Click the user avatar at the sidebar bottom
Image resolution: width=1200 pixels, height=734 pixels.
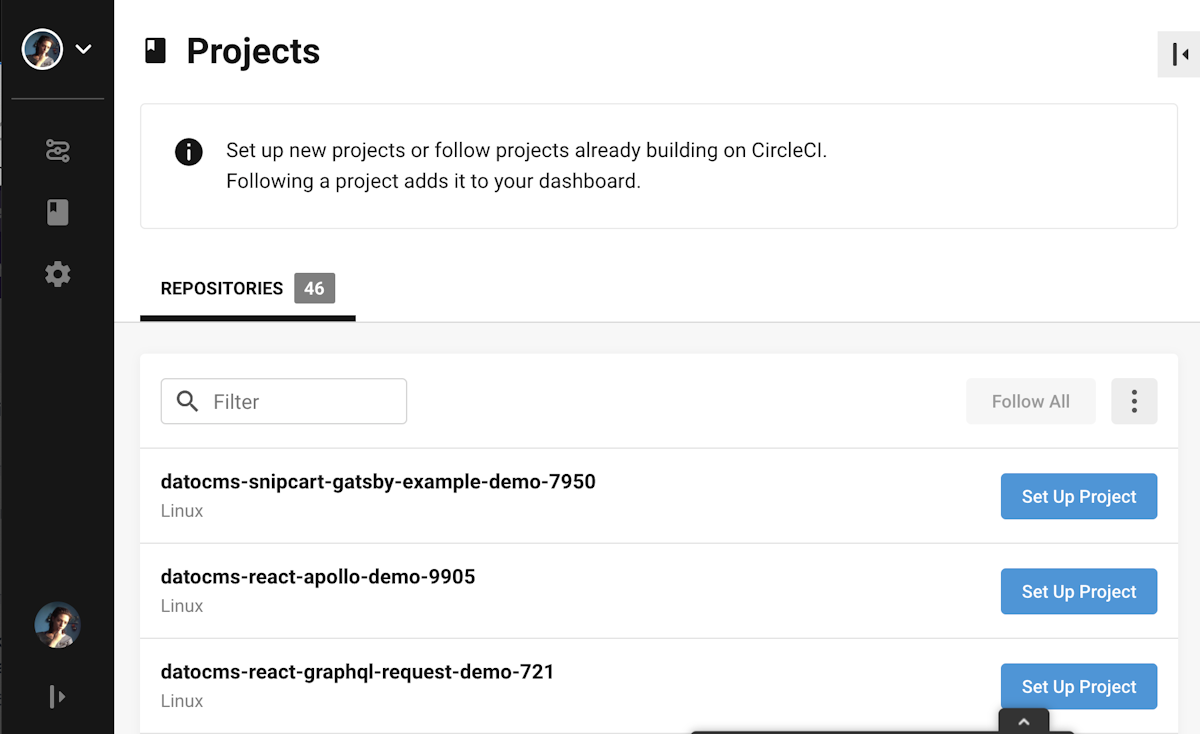[57, 624]
